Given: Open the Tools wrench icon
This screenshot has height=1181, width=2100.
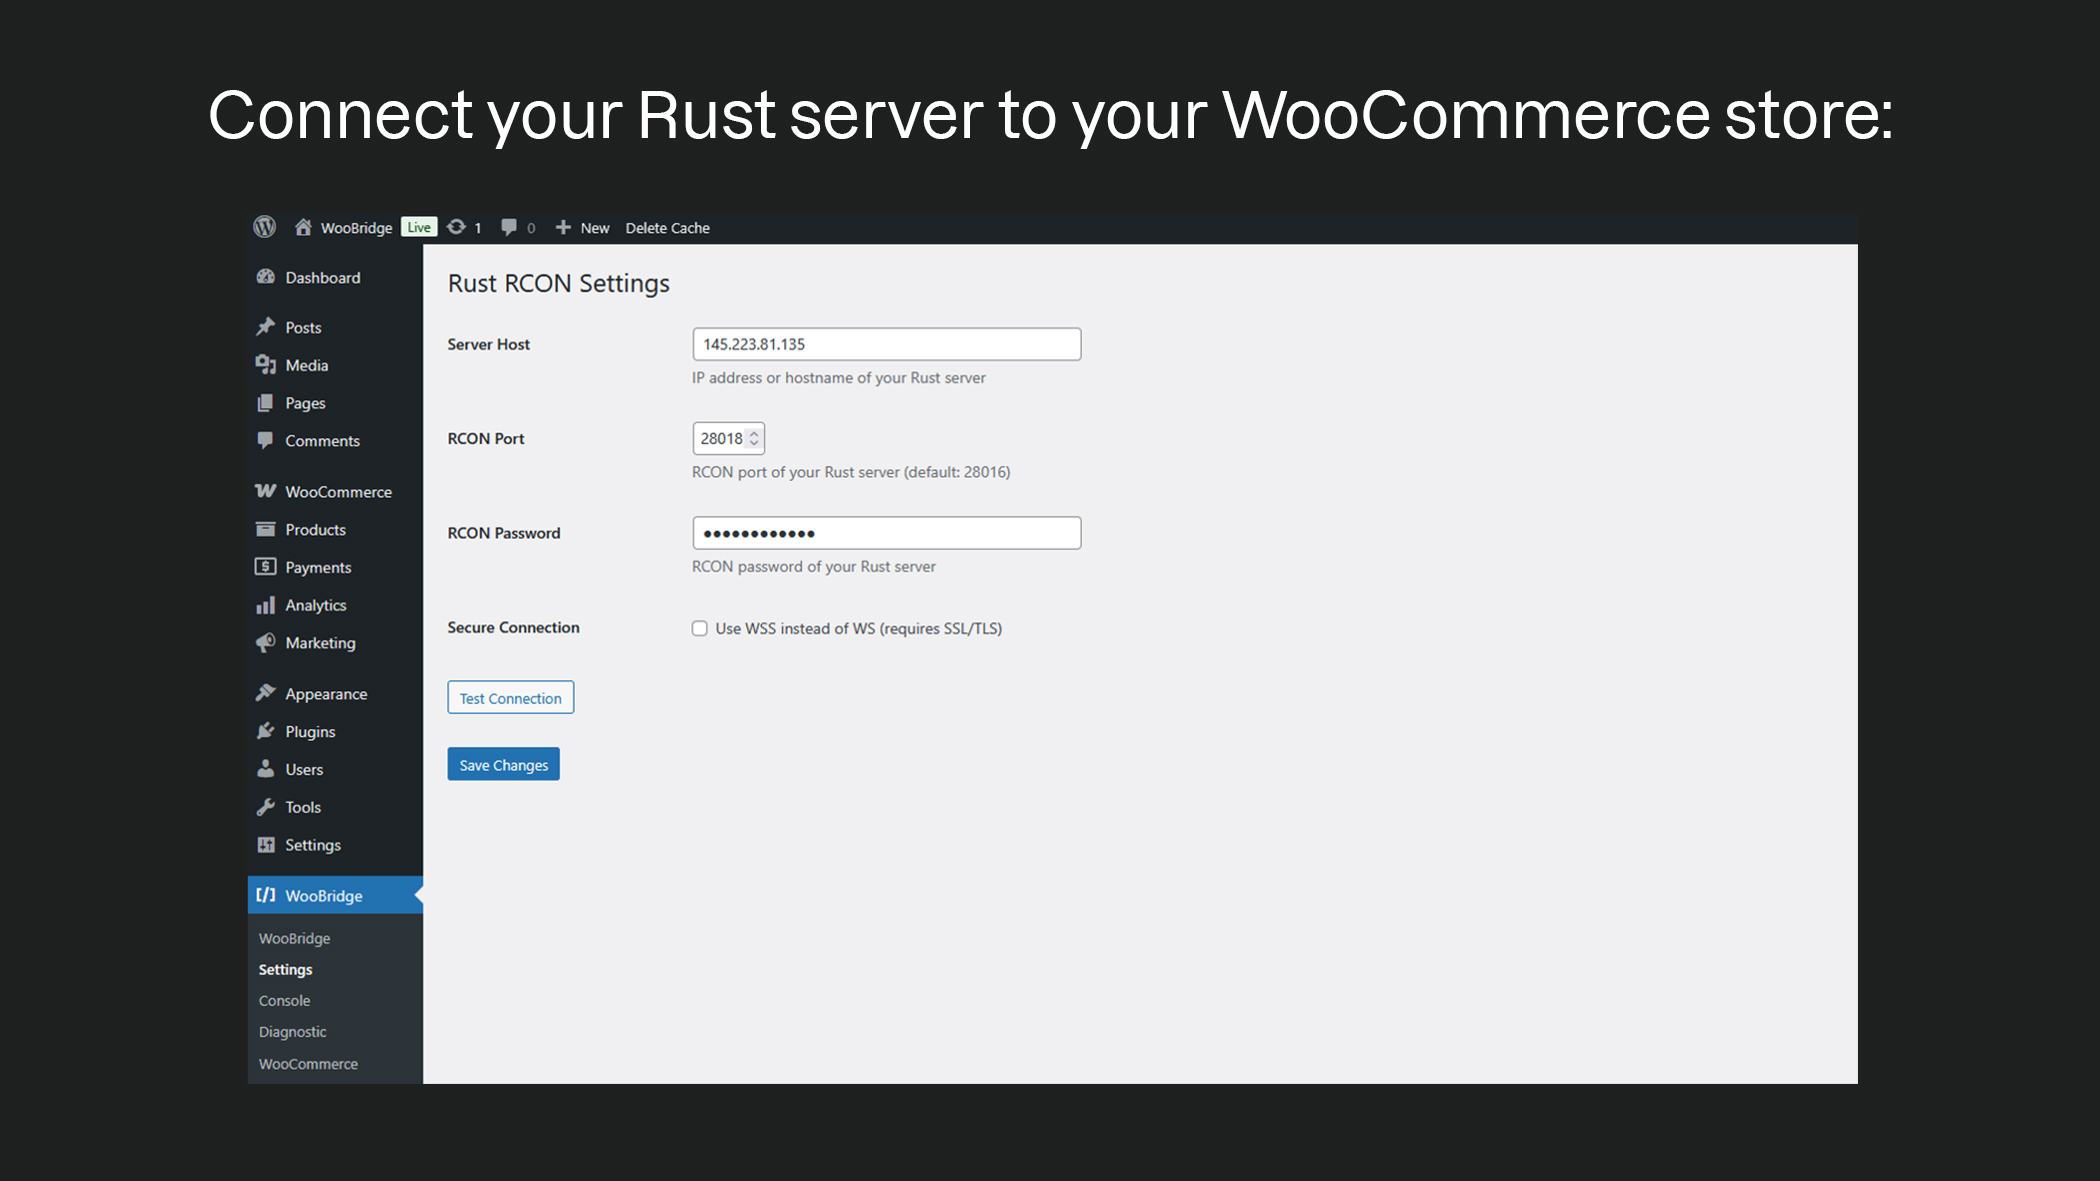Looking at the screenshot, I should tap(266, 807).
